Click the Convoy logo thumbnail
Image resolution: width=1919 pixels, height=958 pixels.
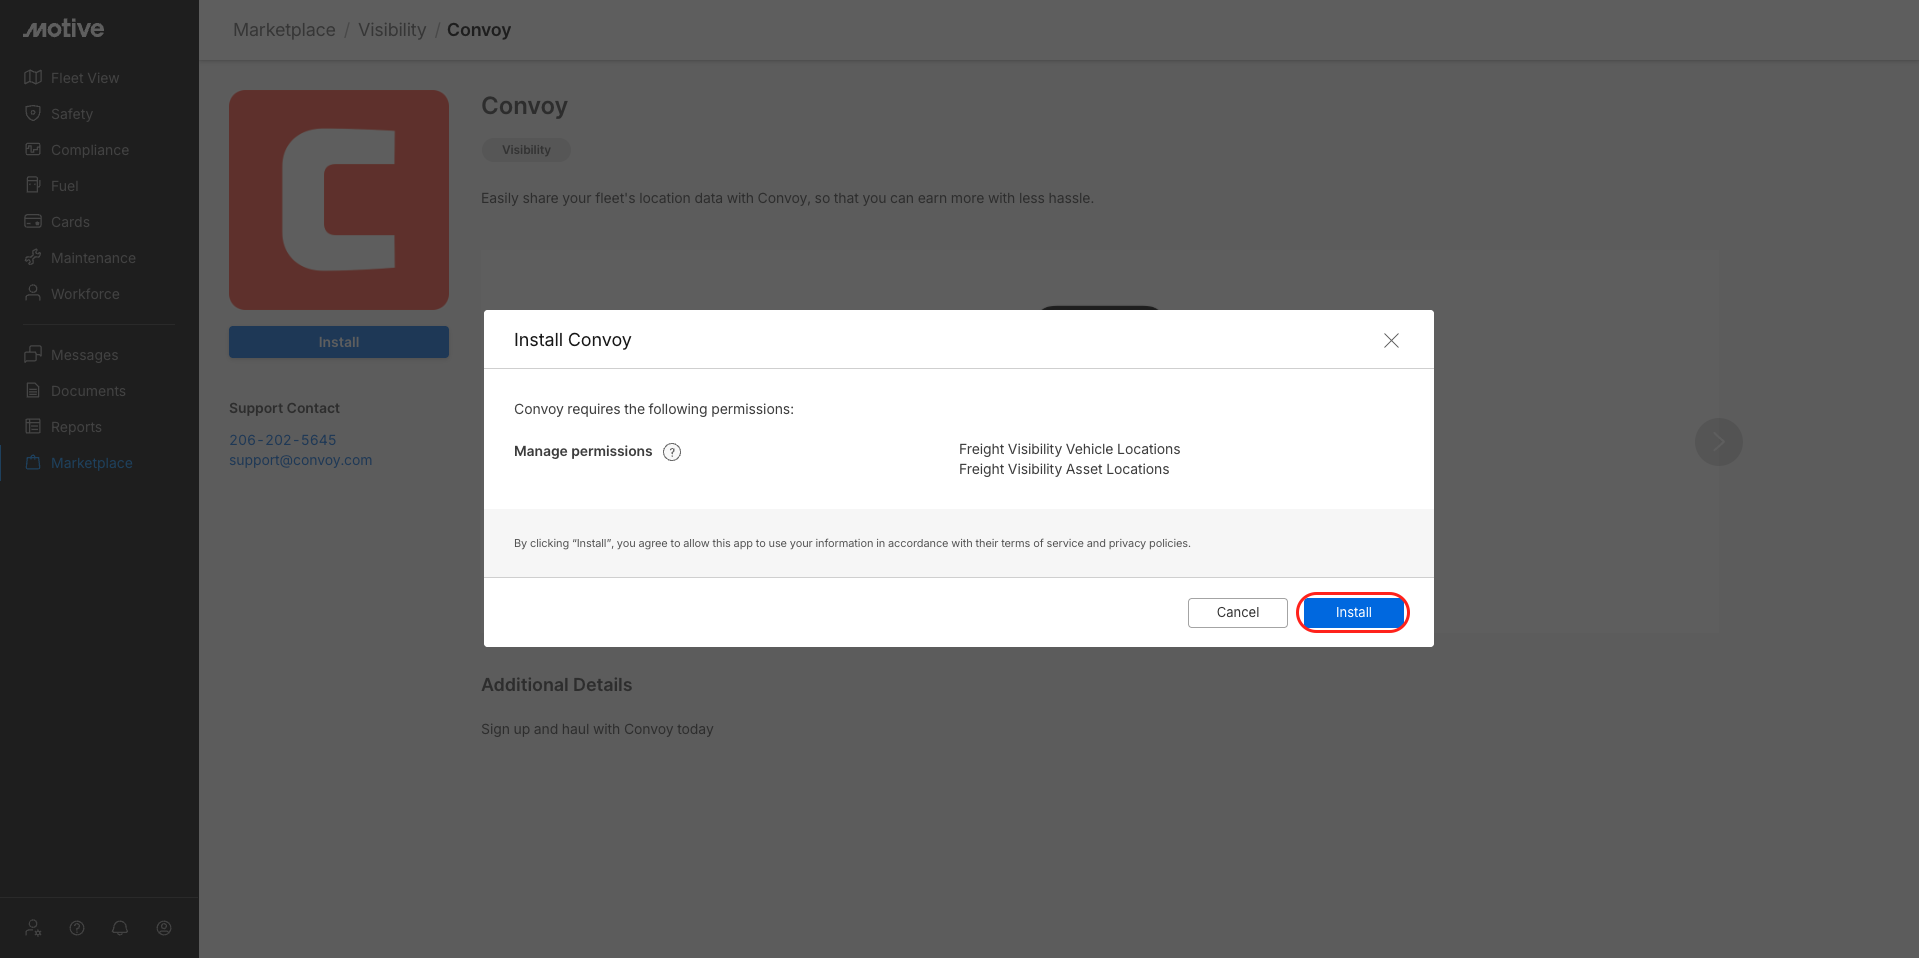(339, 200)
